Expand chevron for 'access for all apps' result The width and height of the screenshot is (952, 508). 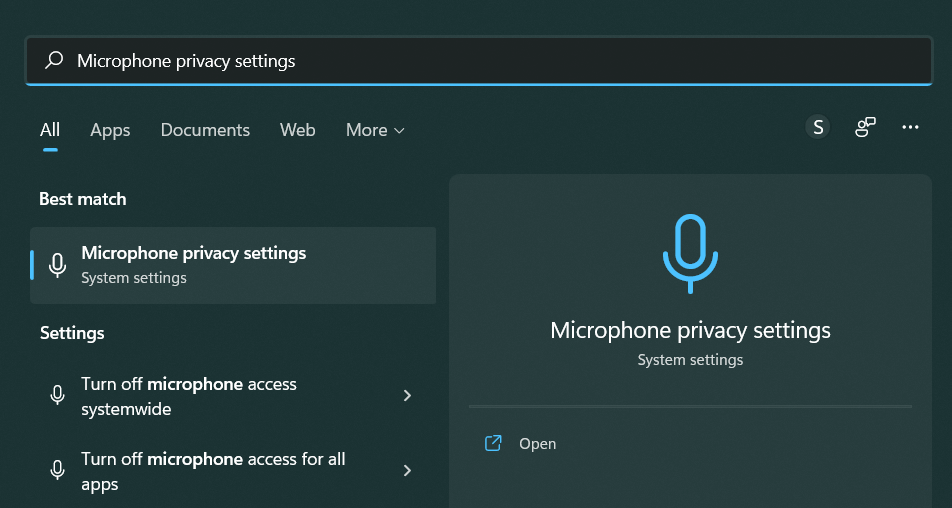pos(407,471)
